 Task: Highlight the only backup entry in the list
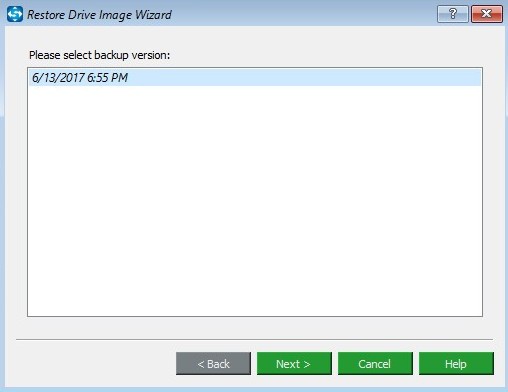[255, 78]
